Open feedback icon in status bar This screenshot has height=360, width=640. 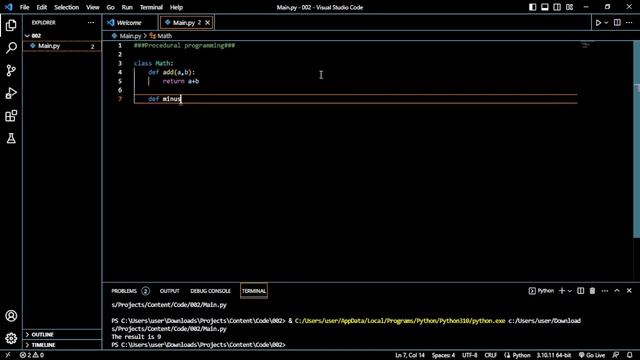(616, 355)
